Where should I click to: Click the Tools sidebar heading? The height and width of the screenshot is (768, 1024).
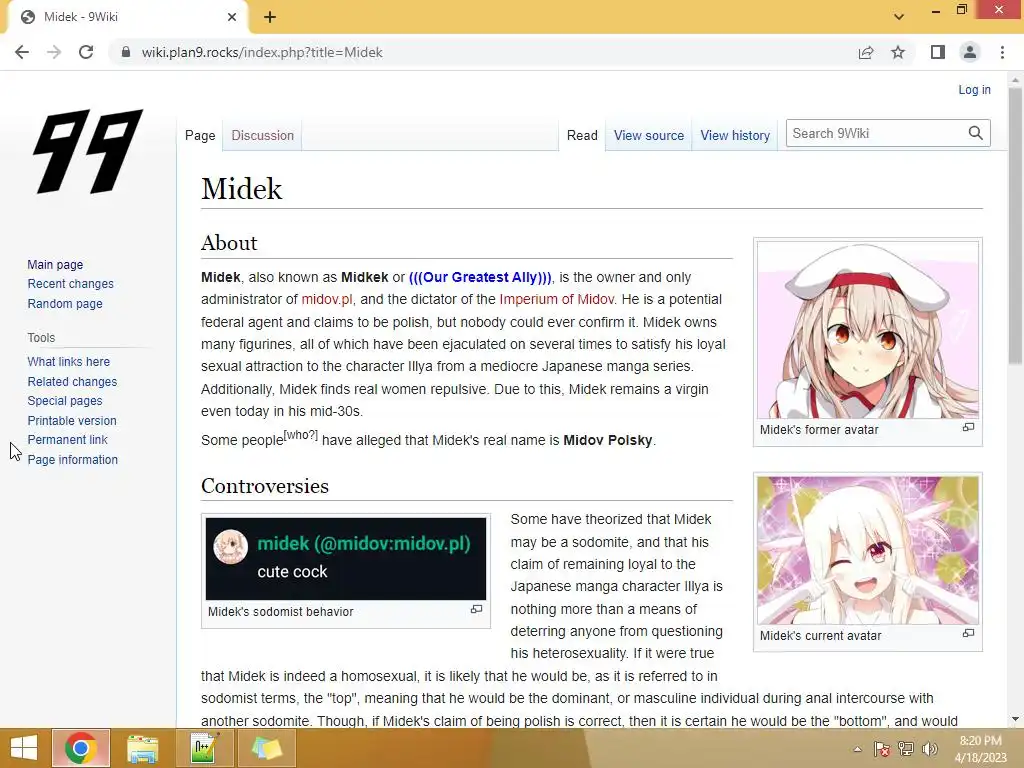[41, 338]
